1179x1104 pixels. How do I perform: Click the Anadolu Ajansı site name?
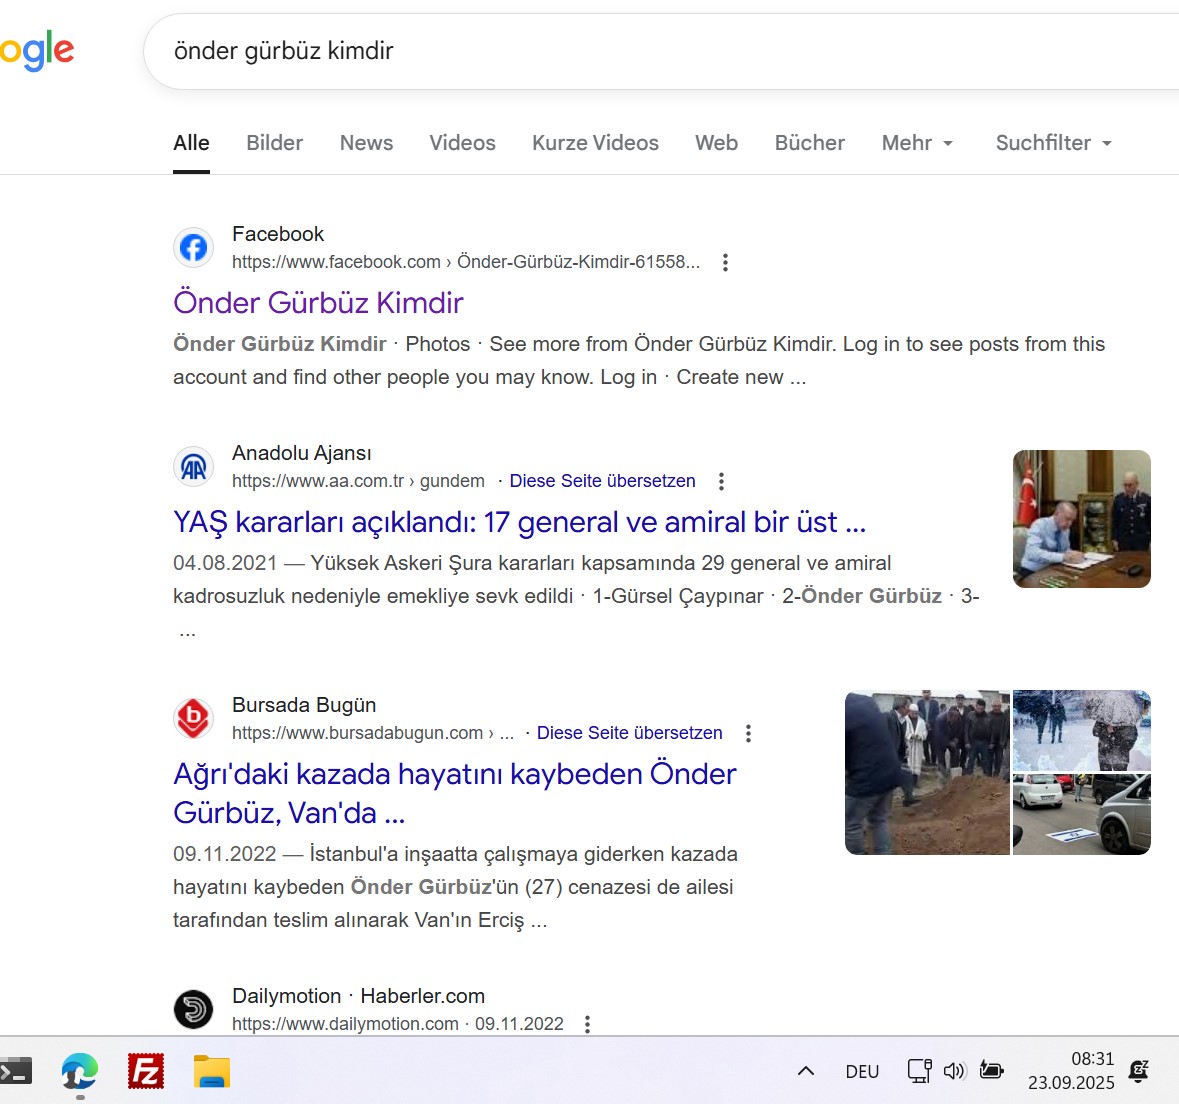pos(302,453)
